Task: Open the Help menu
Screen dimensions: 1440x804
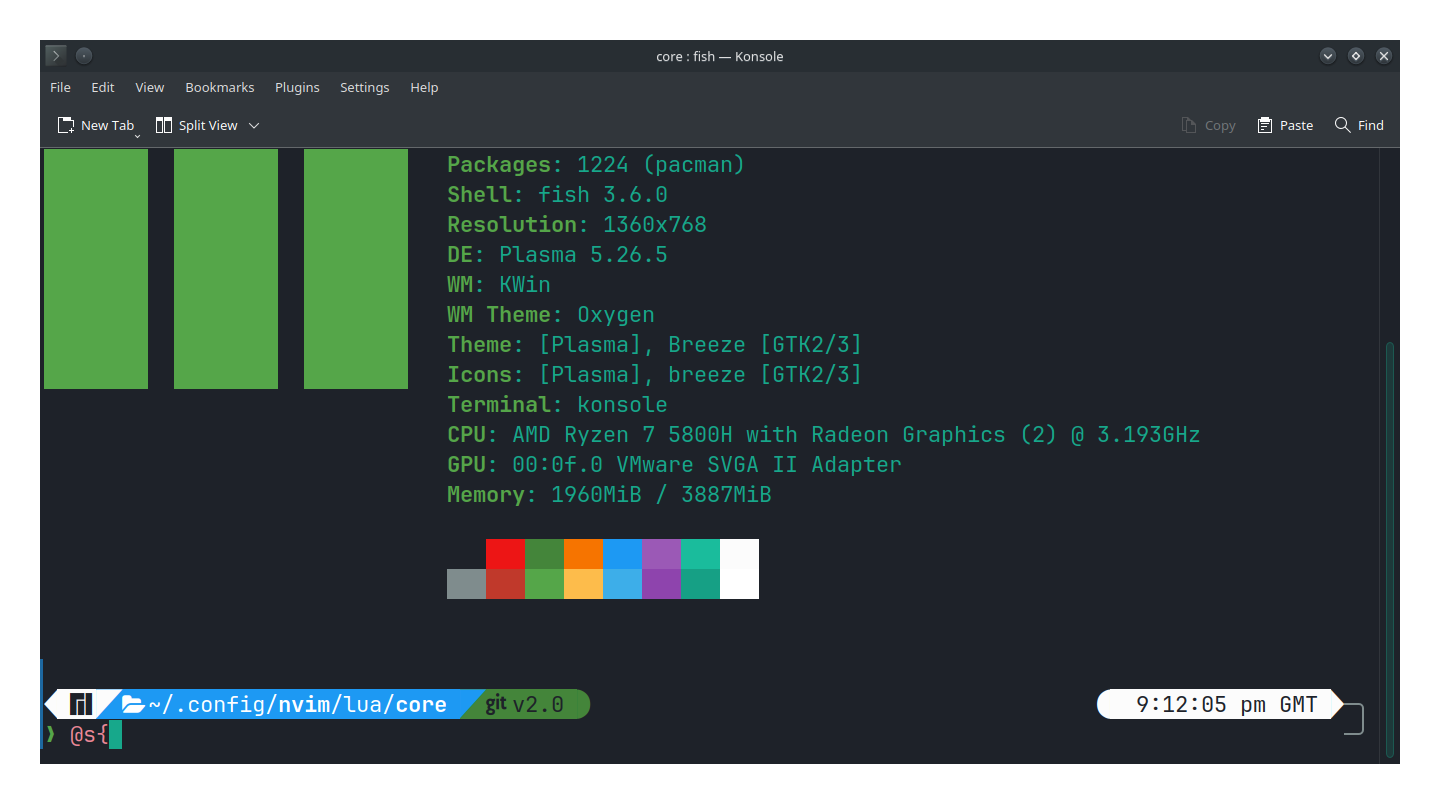Action: pos(424,87)
